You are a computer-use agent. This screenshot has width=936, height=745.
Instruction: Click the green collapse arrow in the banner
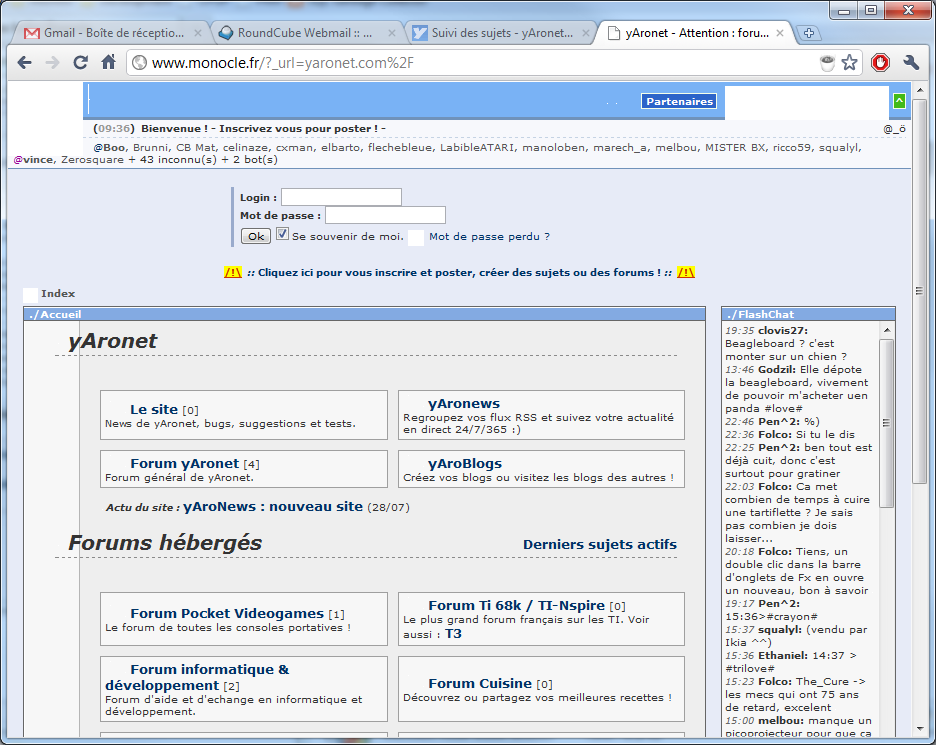(899, 101)
